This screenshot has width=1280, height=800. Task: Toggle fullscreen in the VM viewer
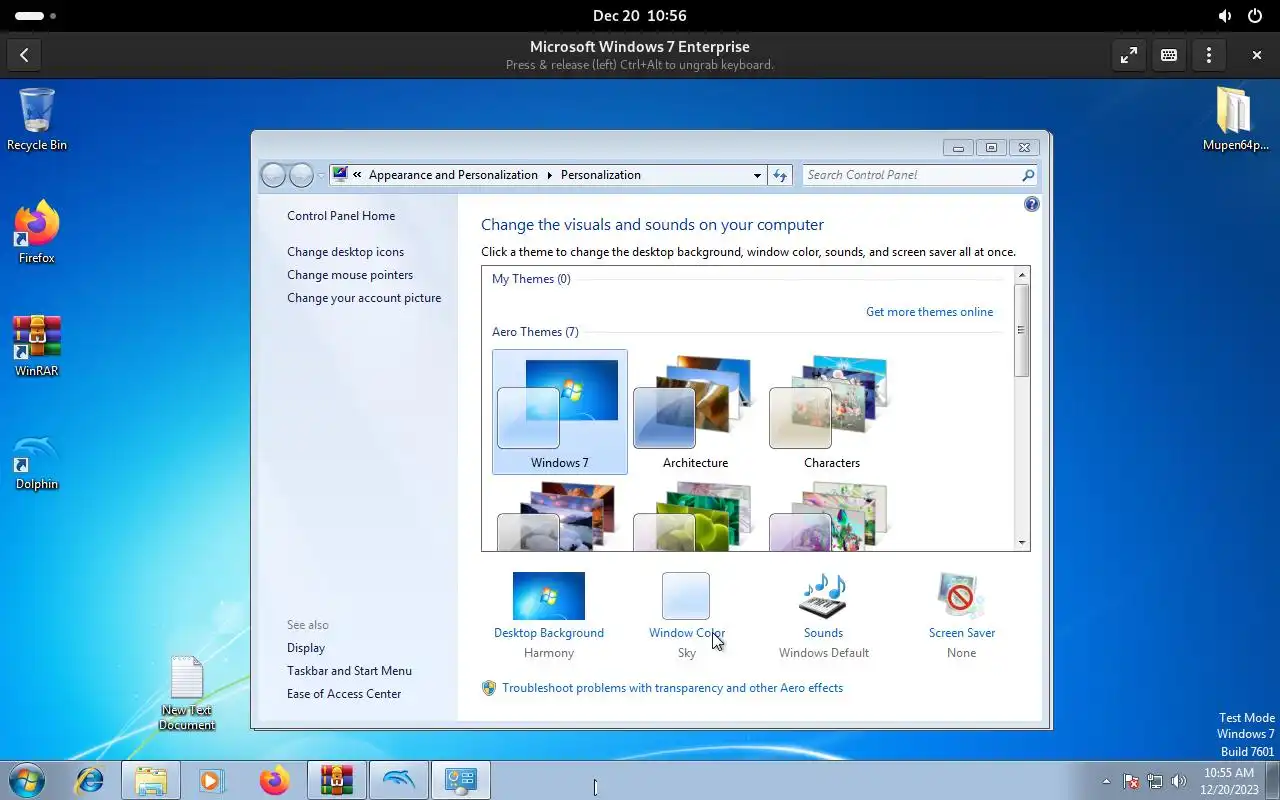(1129, 55)
